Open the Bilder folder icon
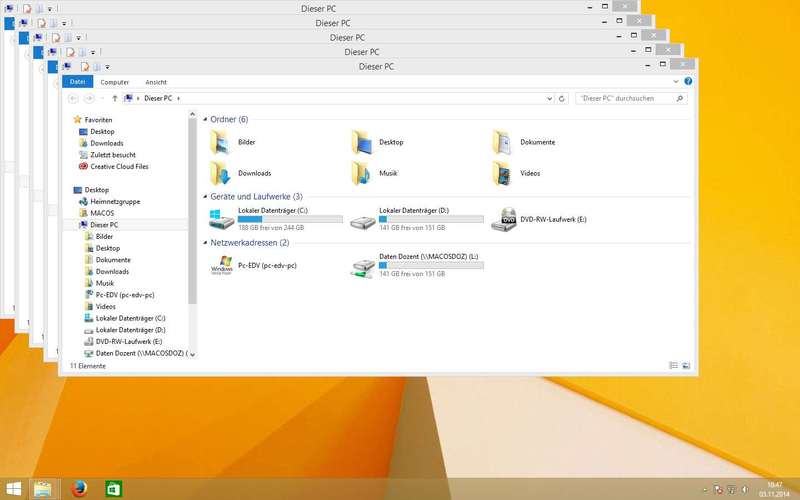Image resolution: width=800 pixels, height=500 pixels. (220, 142)
